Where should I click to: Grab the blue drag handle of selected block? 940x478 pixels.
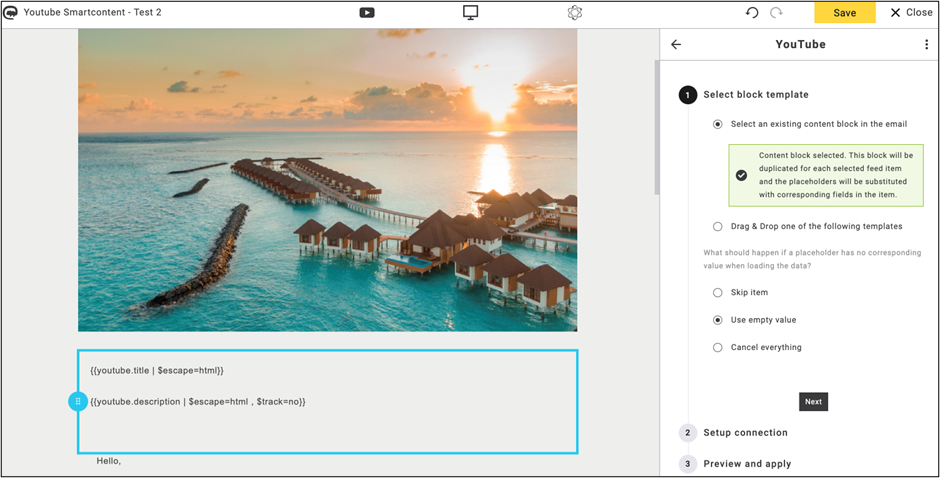[x=78, y=401]
